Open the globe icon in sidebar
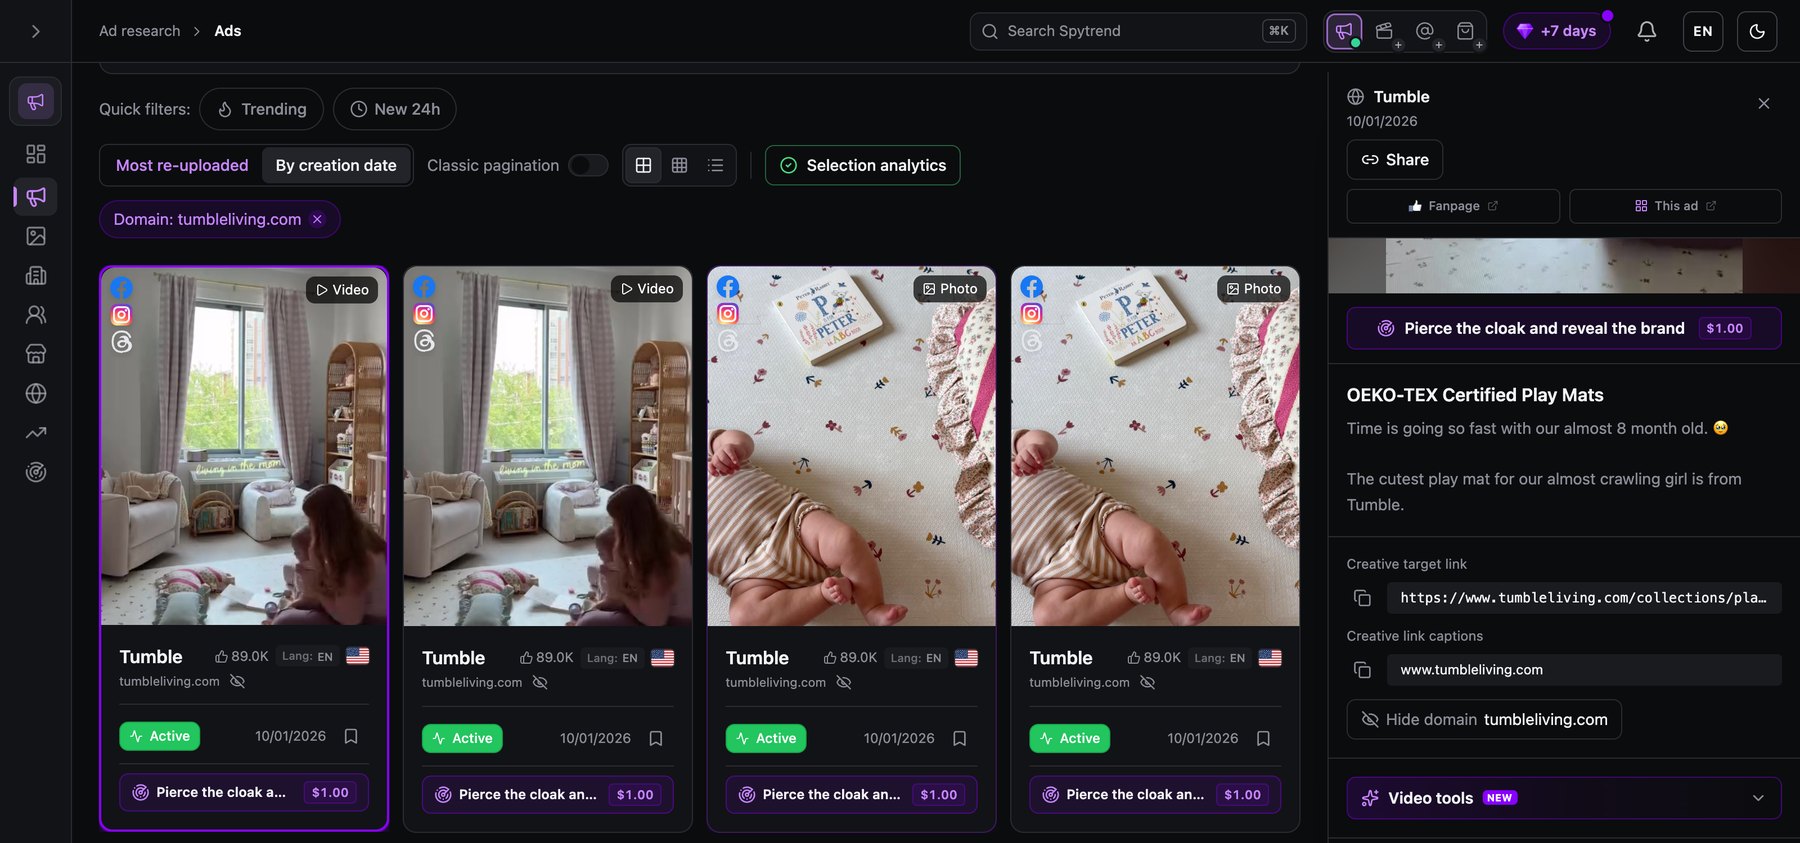This screenshot has width=1800, height=843. pyautogui.click(x=36, y=393)
